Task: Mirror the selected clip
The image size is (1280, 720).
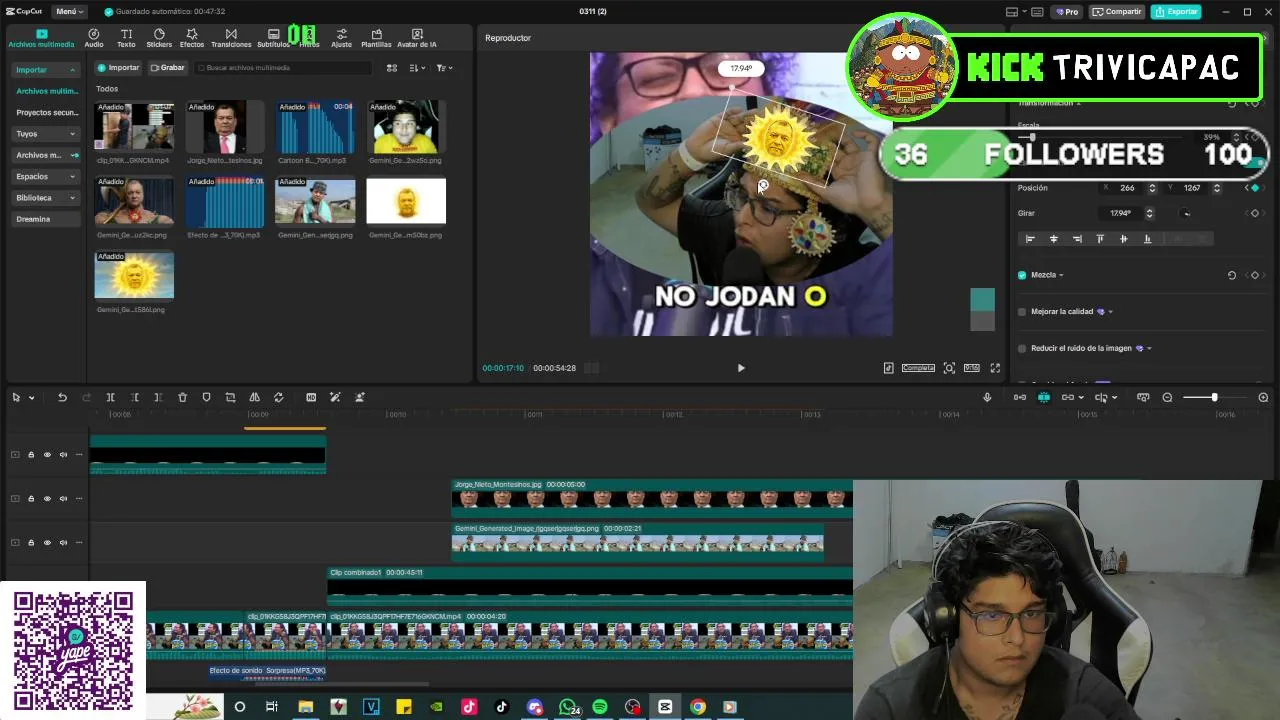Action: coord(254,398)
